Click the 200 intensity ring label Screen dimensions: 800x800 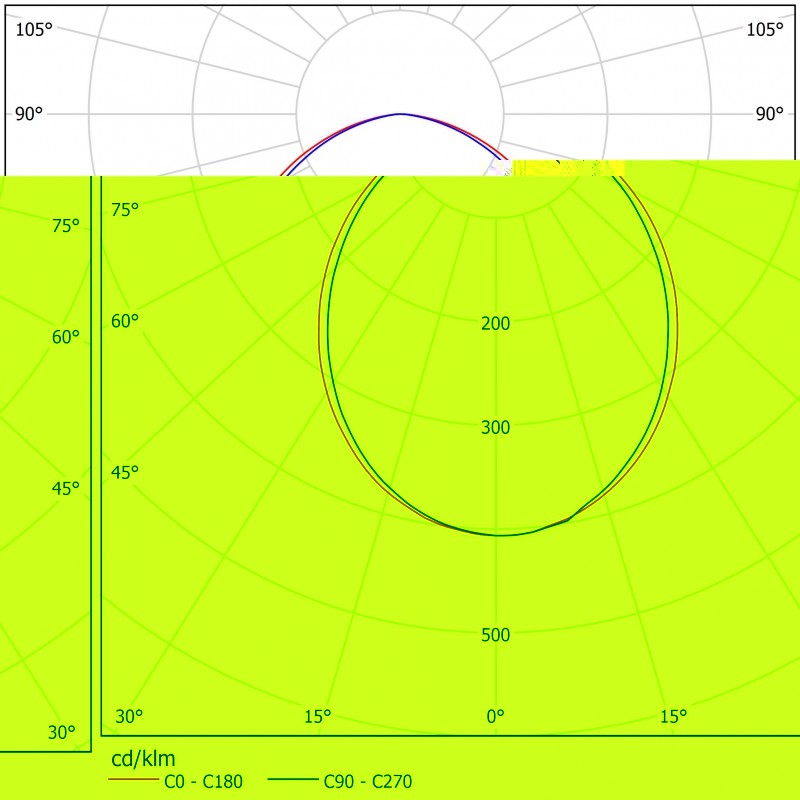click(495, 323)
